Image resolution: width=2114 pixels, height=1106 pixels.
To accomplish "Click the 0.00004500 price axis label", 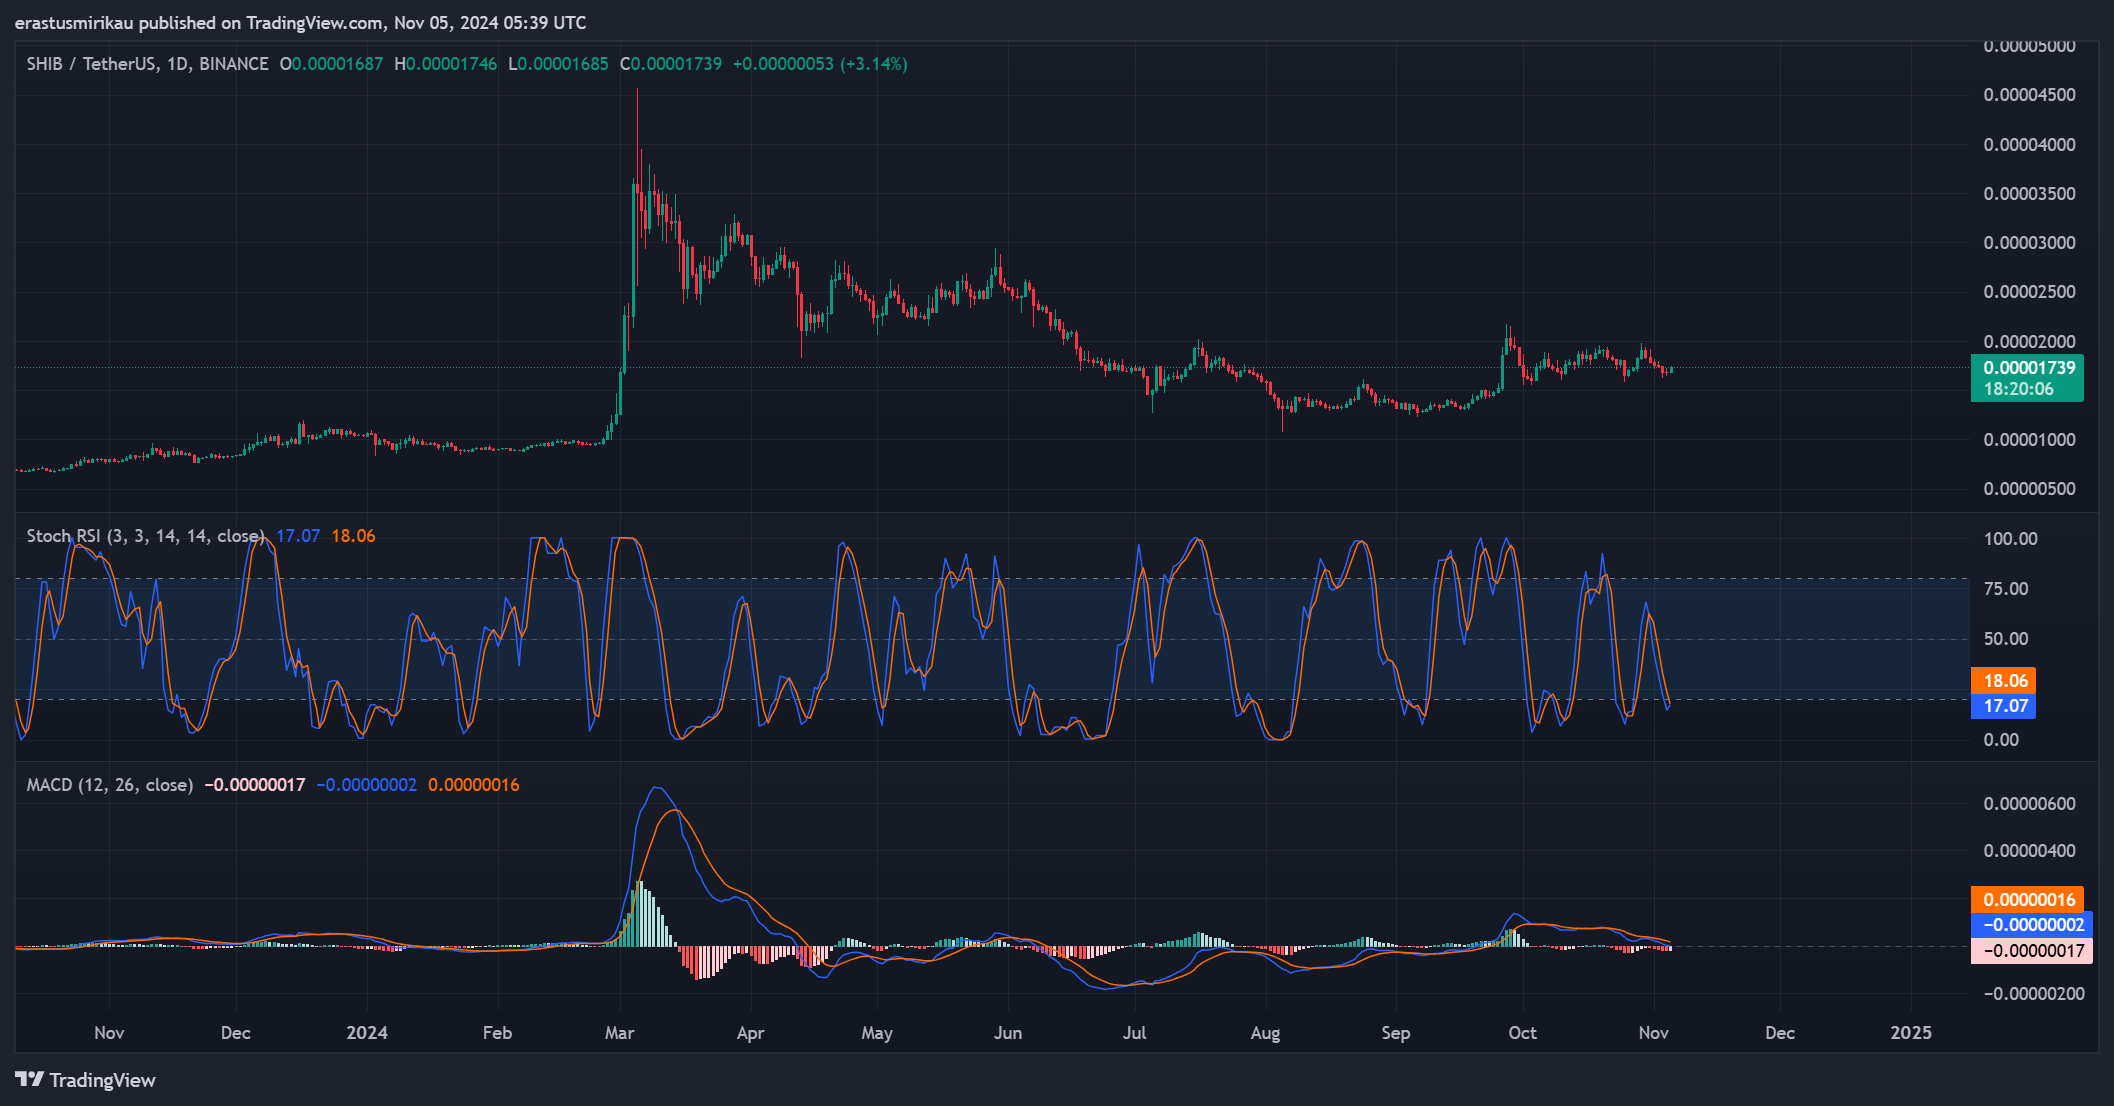I will point(2030,95).
